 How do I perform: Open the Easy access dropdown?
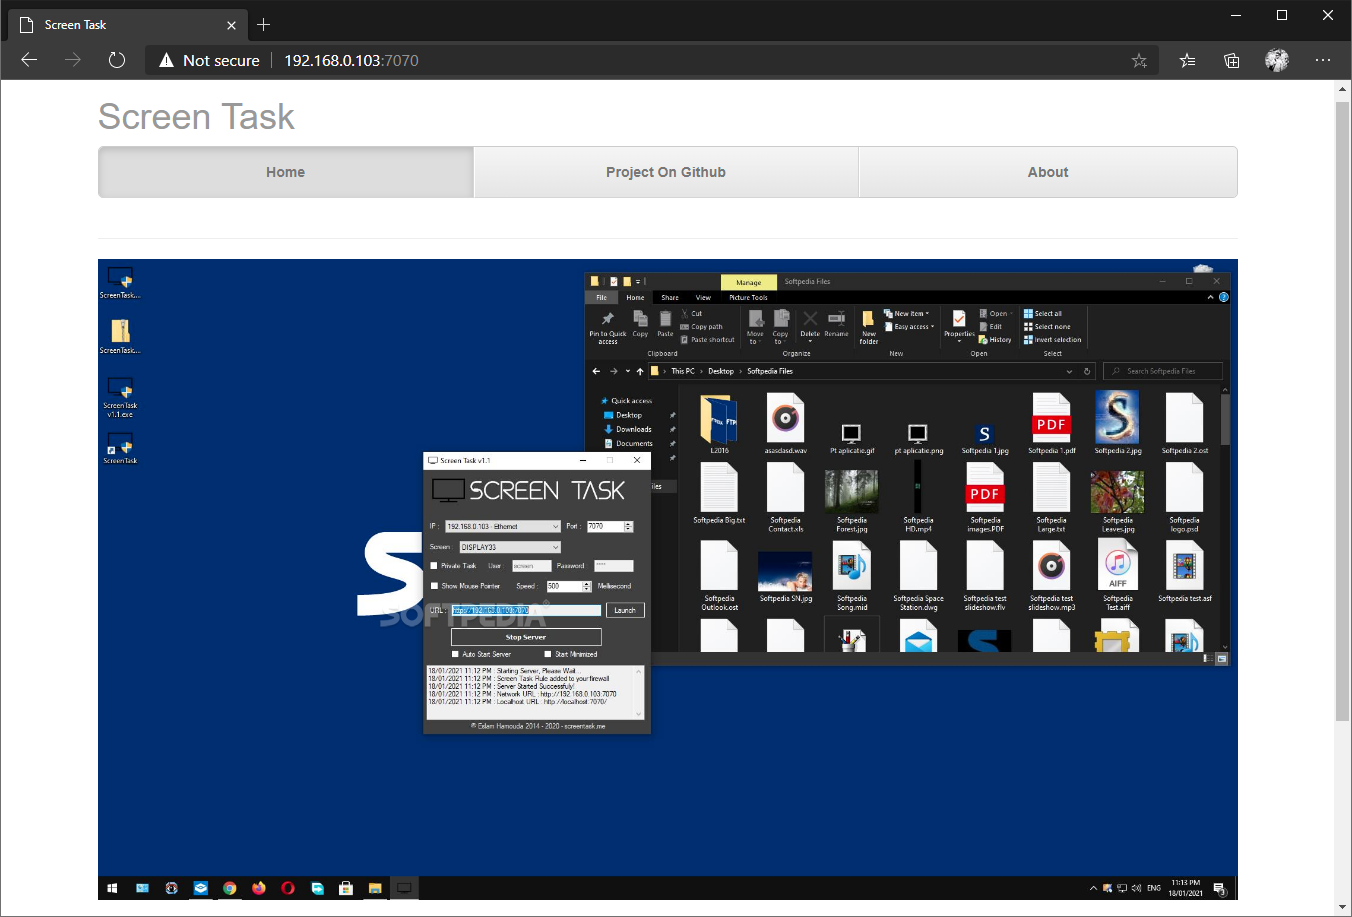(909, 327)
